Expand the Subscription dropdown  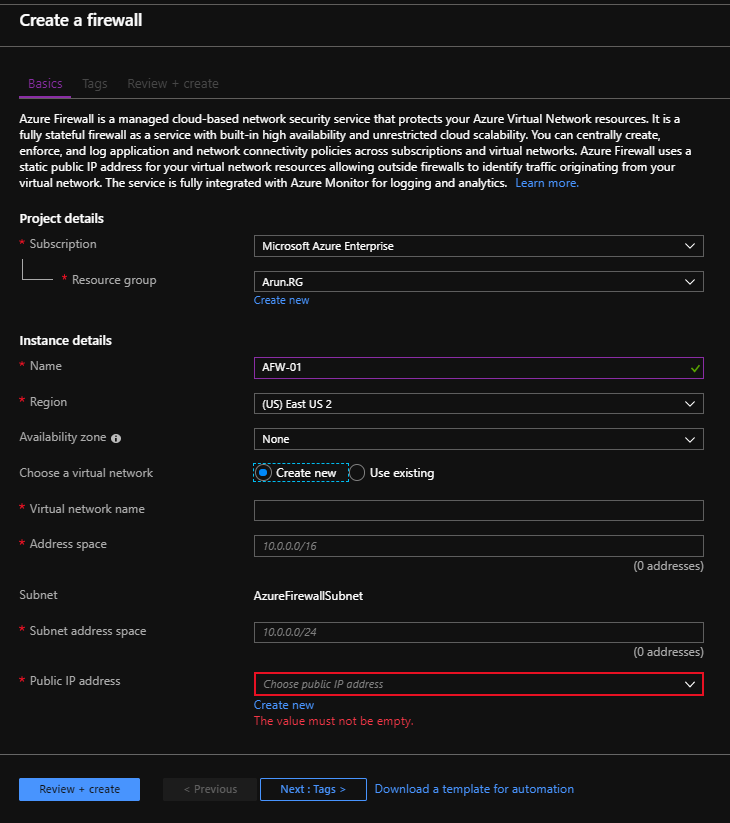[479, 246]
